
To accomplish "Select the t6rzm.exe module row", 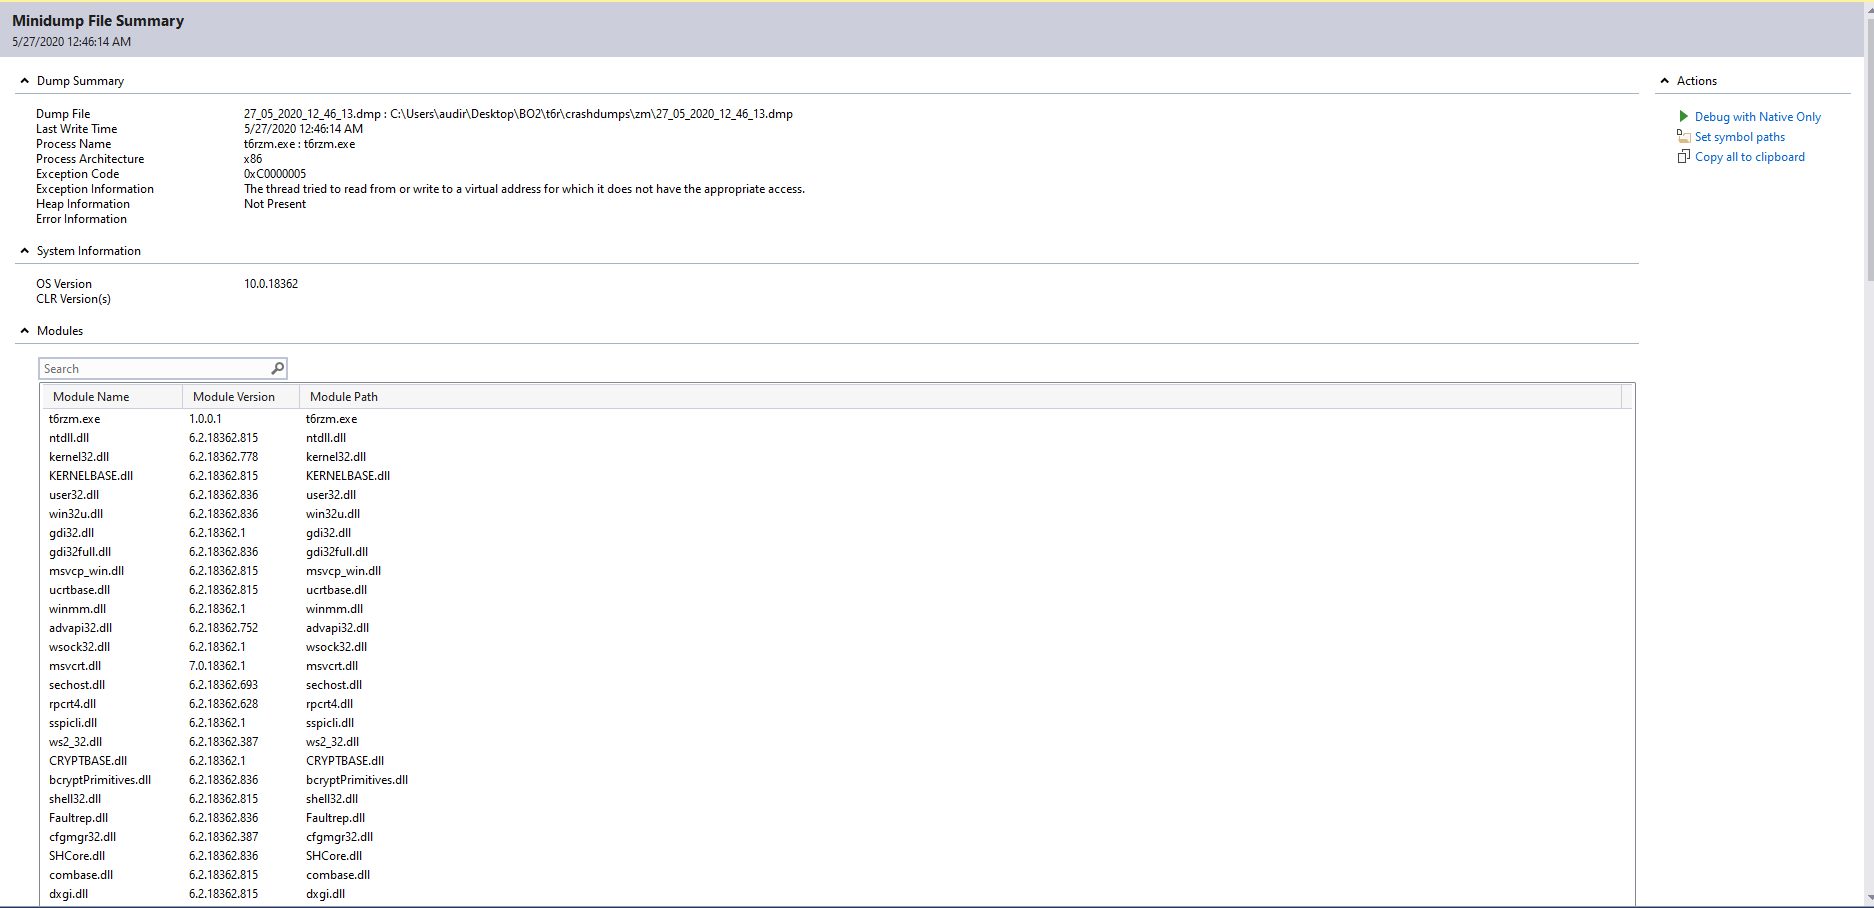I will point(75,419).
